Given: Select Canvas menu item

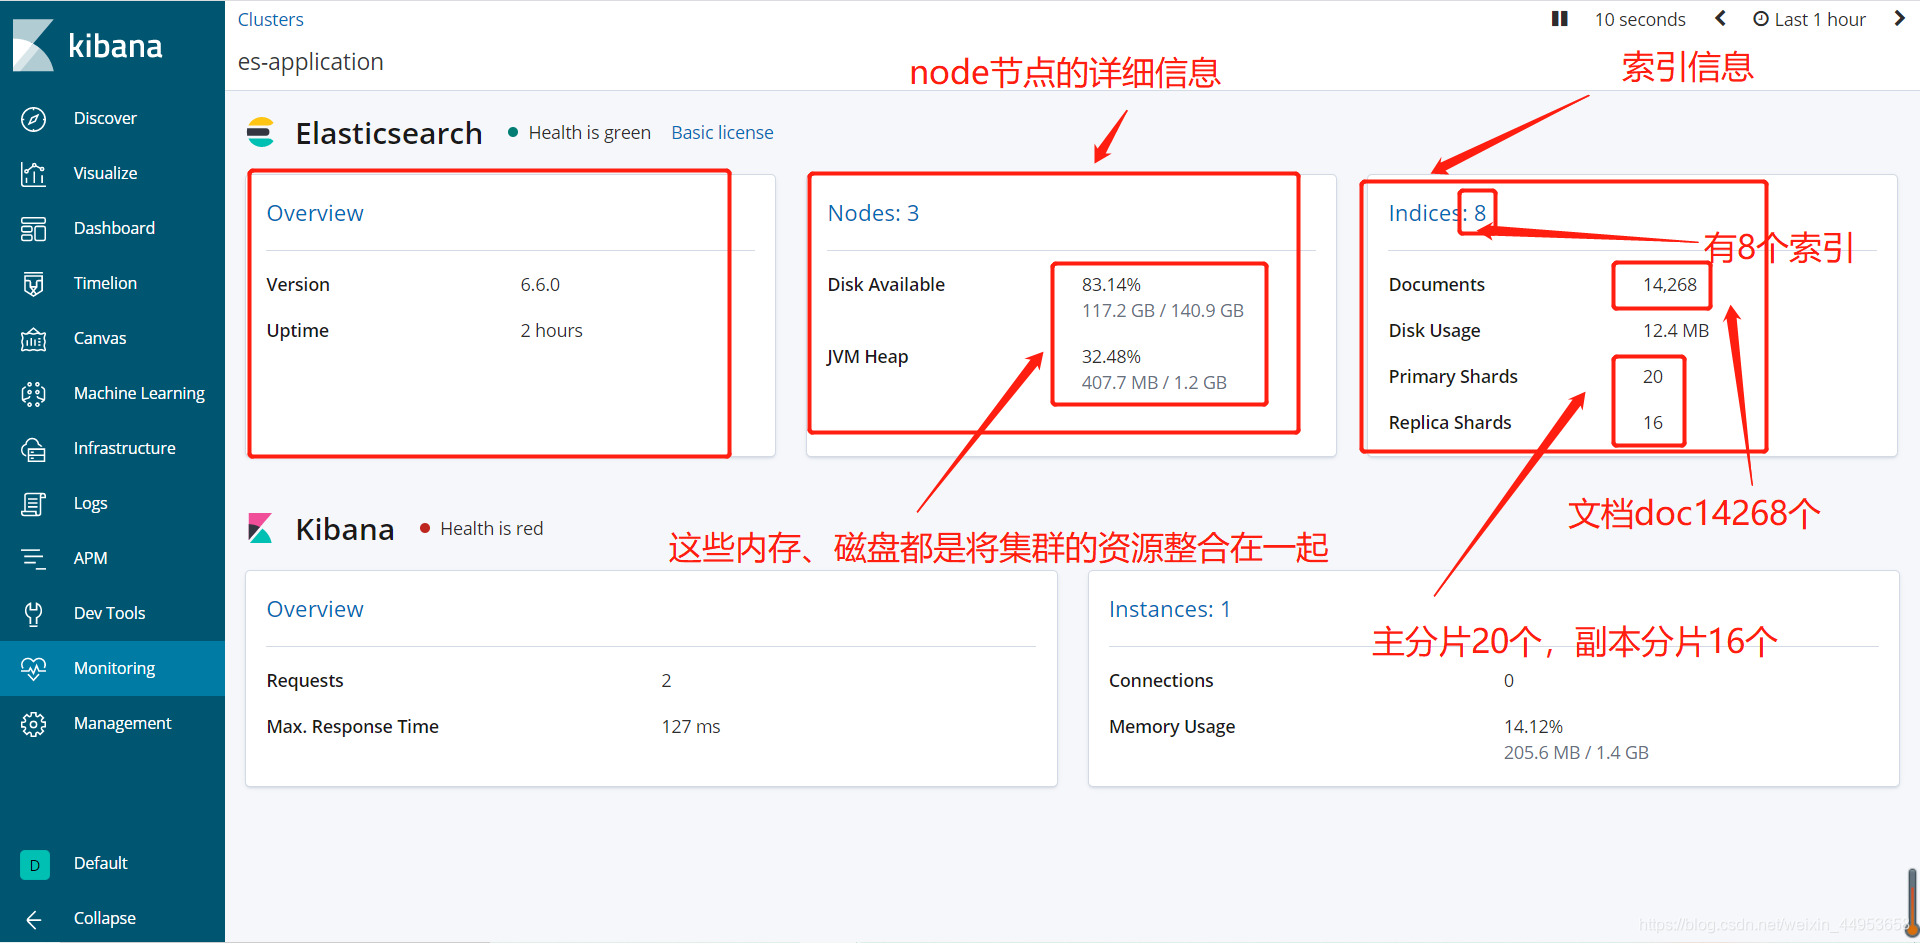Looking at the screenshot, I should [100, 338].
